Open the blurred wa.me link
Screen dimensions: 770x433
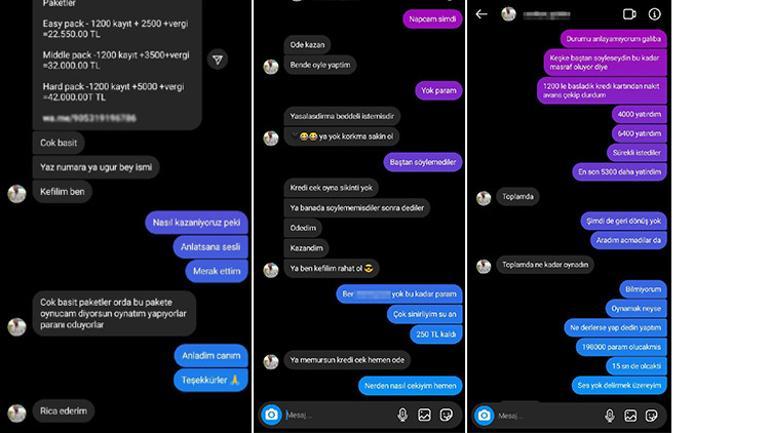coord(89,118)
